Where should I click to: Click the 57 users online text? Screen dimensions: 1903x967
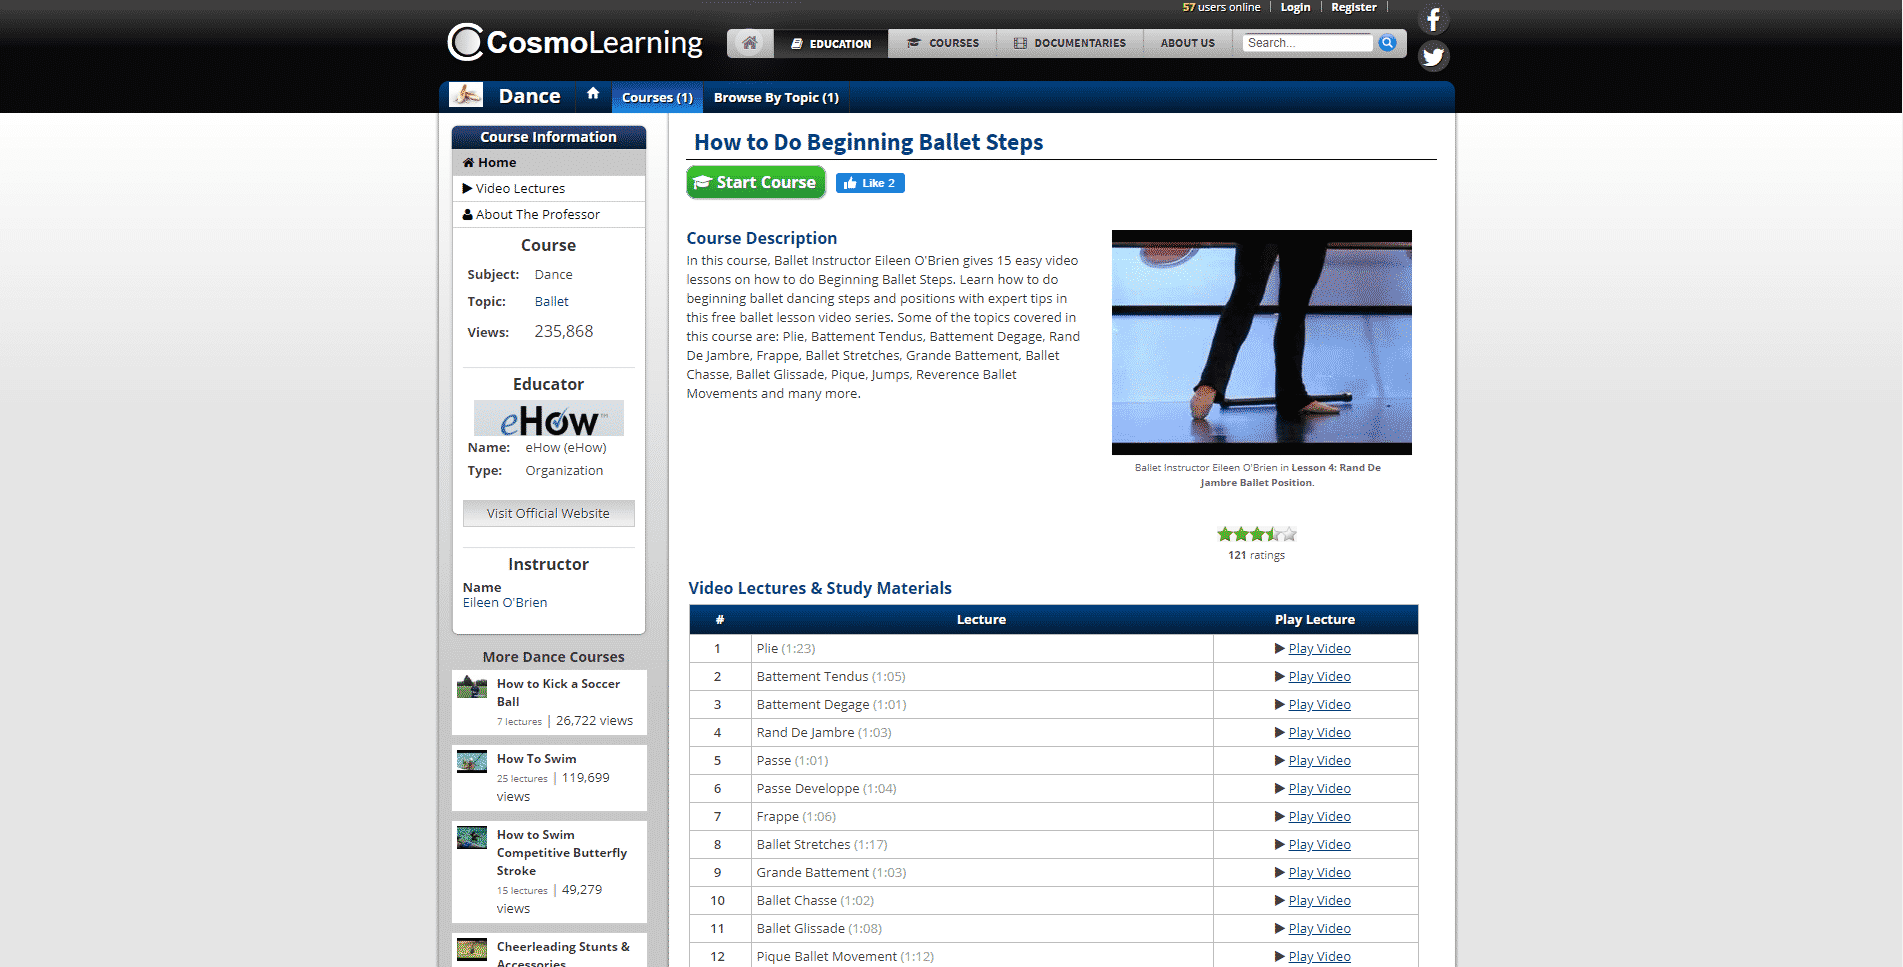click(x=1221, y=7)
